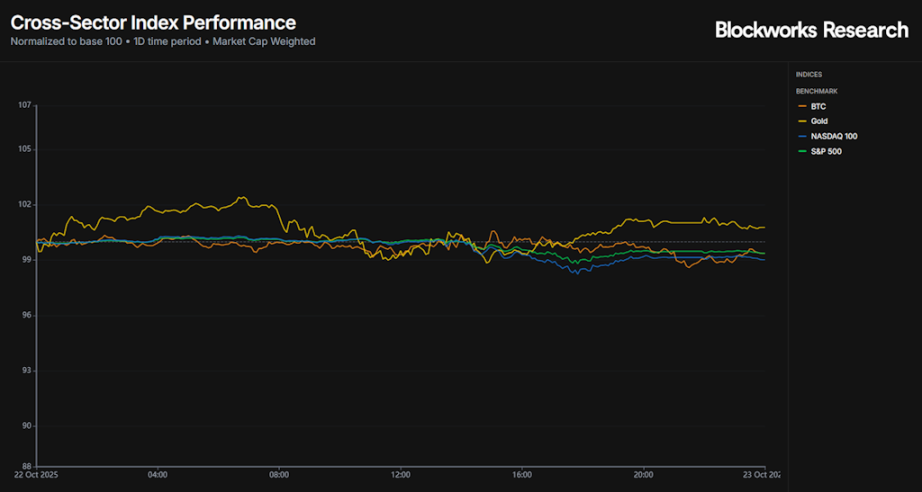Click the Cross-Sector Index Performance title

pos(153,22)
